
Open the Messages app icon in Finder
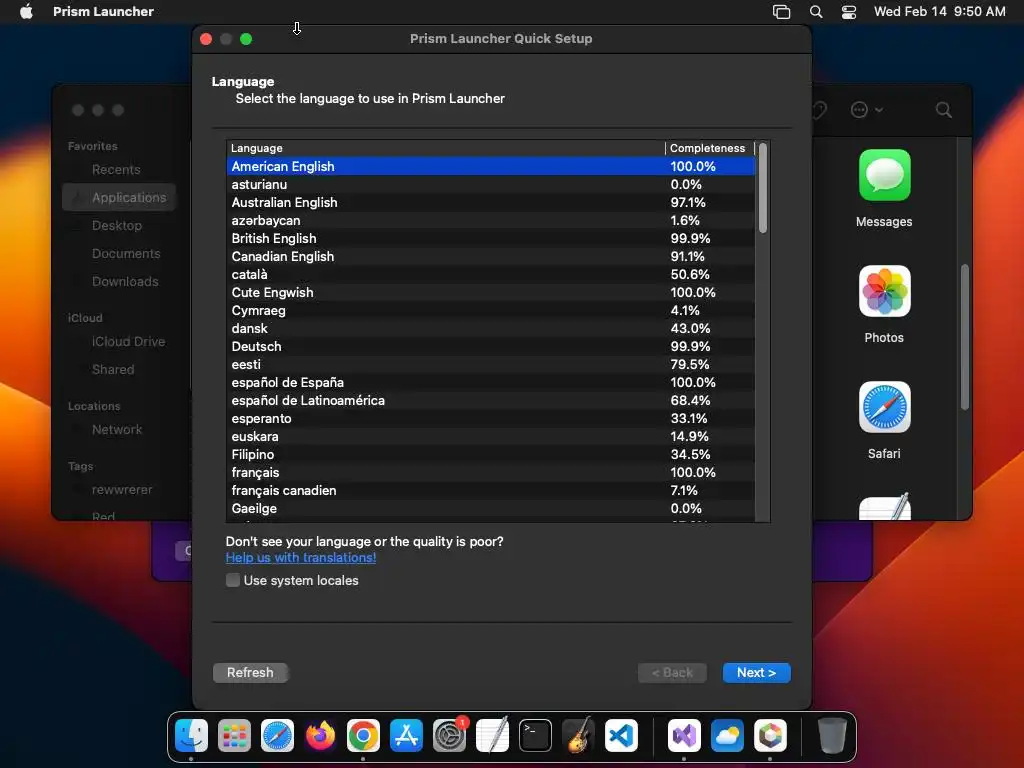(x=884, y=175)
